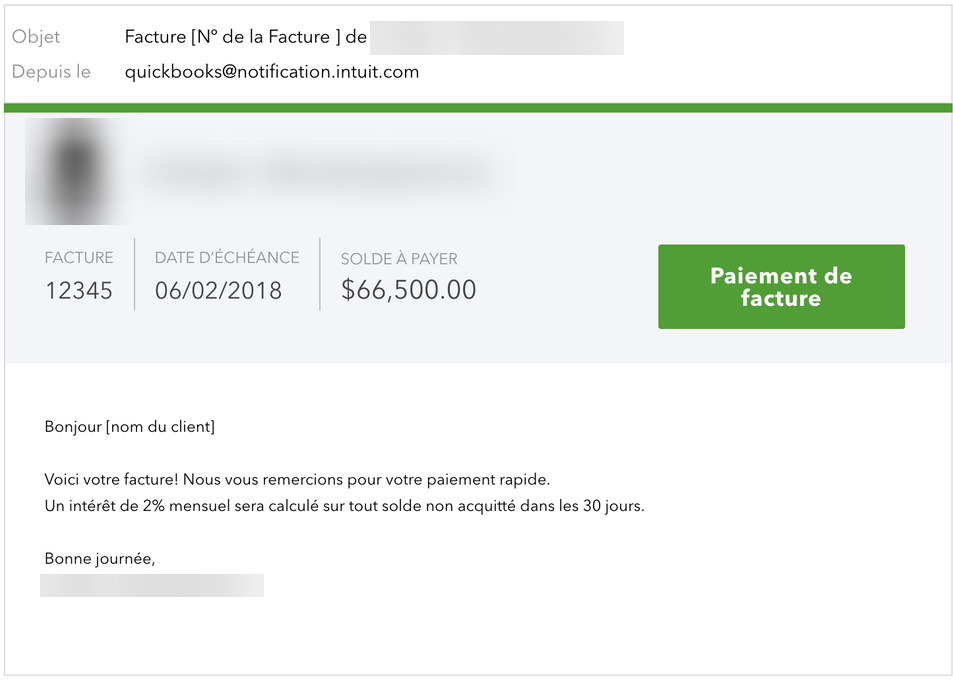Screen dimensions: 953x681
Task: Click the quickbooks@notification.intuit.com sender address
Action: (x=272, y=72)
